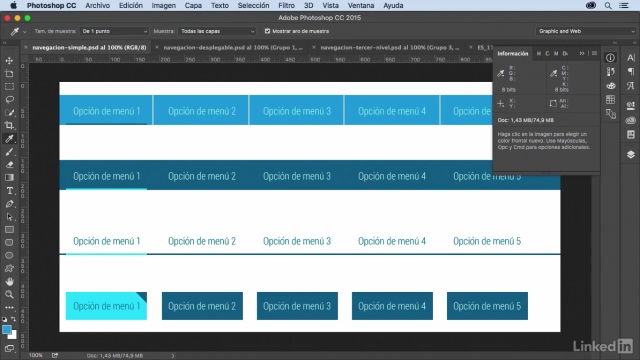The width and height of the screenshot is (640, 360).
Task: Select the Quick Selection tool
Action: pyautogui.click(x=9, y=113)
